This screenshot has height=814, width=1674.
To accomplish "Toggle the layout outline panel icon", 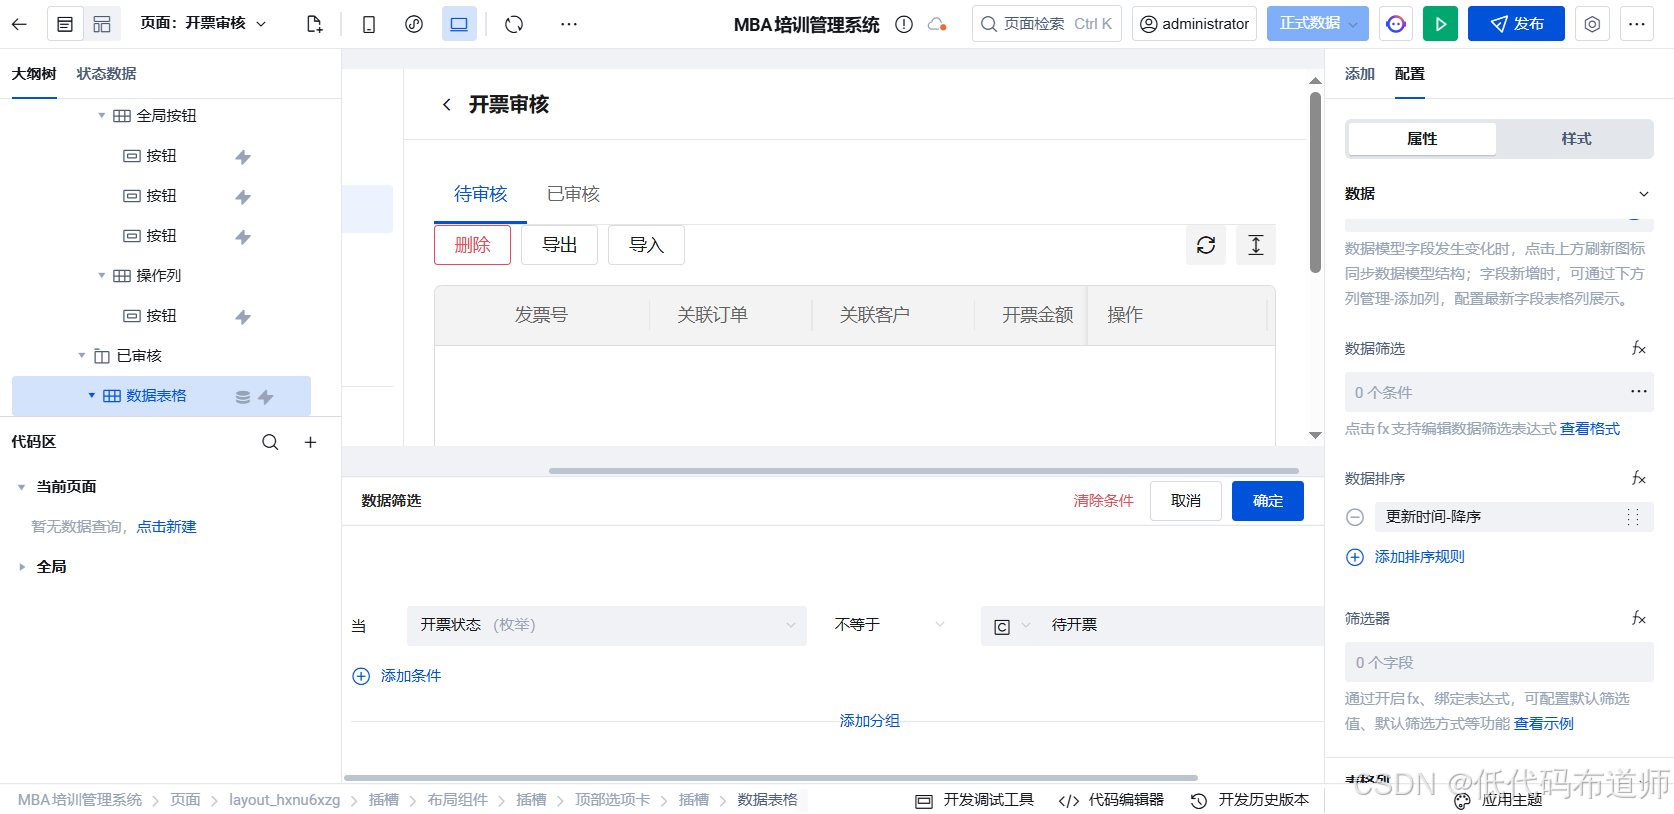I will click(x=102, y=24).
